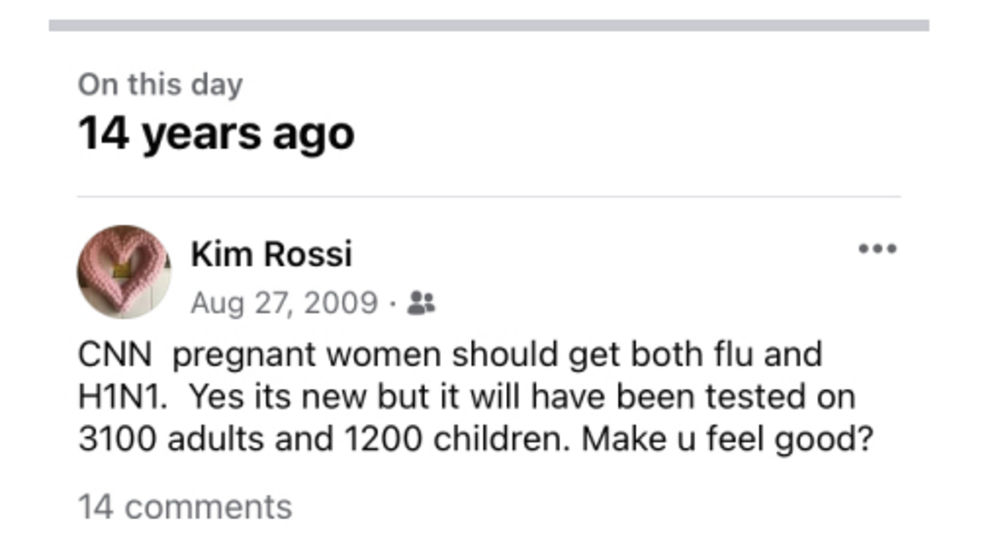Visit Kim Rossi's profile via name
The width and height of the screenshot is (992, 548).
point(271,254)
